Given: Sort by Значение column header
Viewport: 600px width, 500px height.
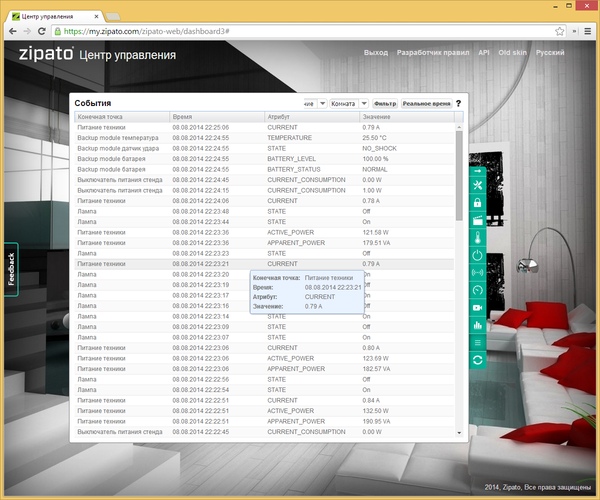Looking at the screenshot, I should pos(407,117).
